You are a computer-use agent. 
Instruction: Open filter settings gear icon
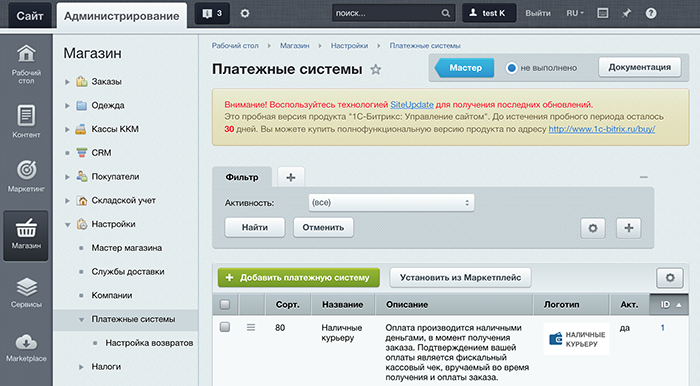coord(593,228)
